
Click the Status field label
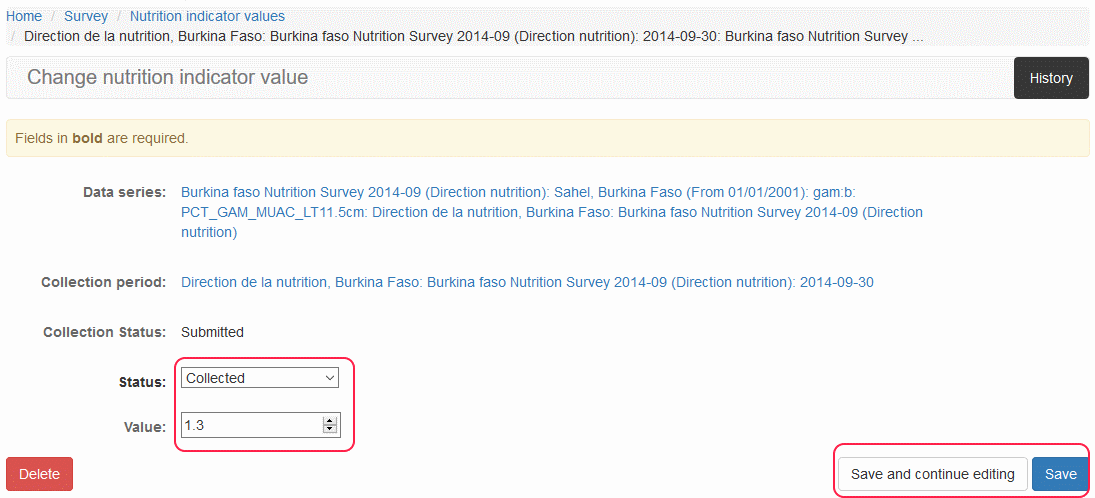(142, 382)
